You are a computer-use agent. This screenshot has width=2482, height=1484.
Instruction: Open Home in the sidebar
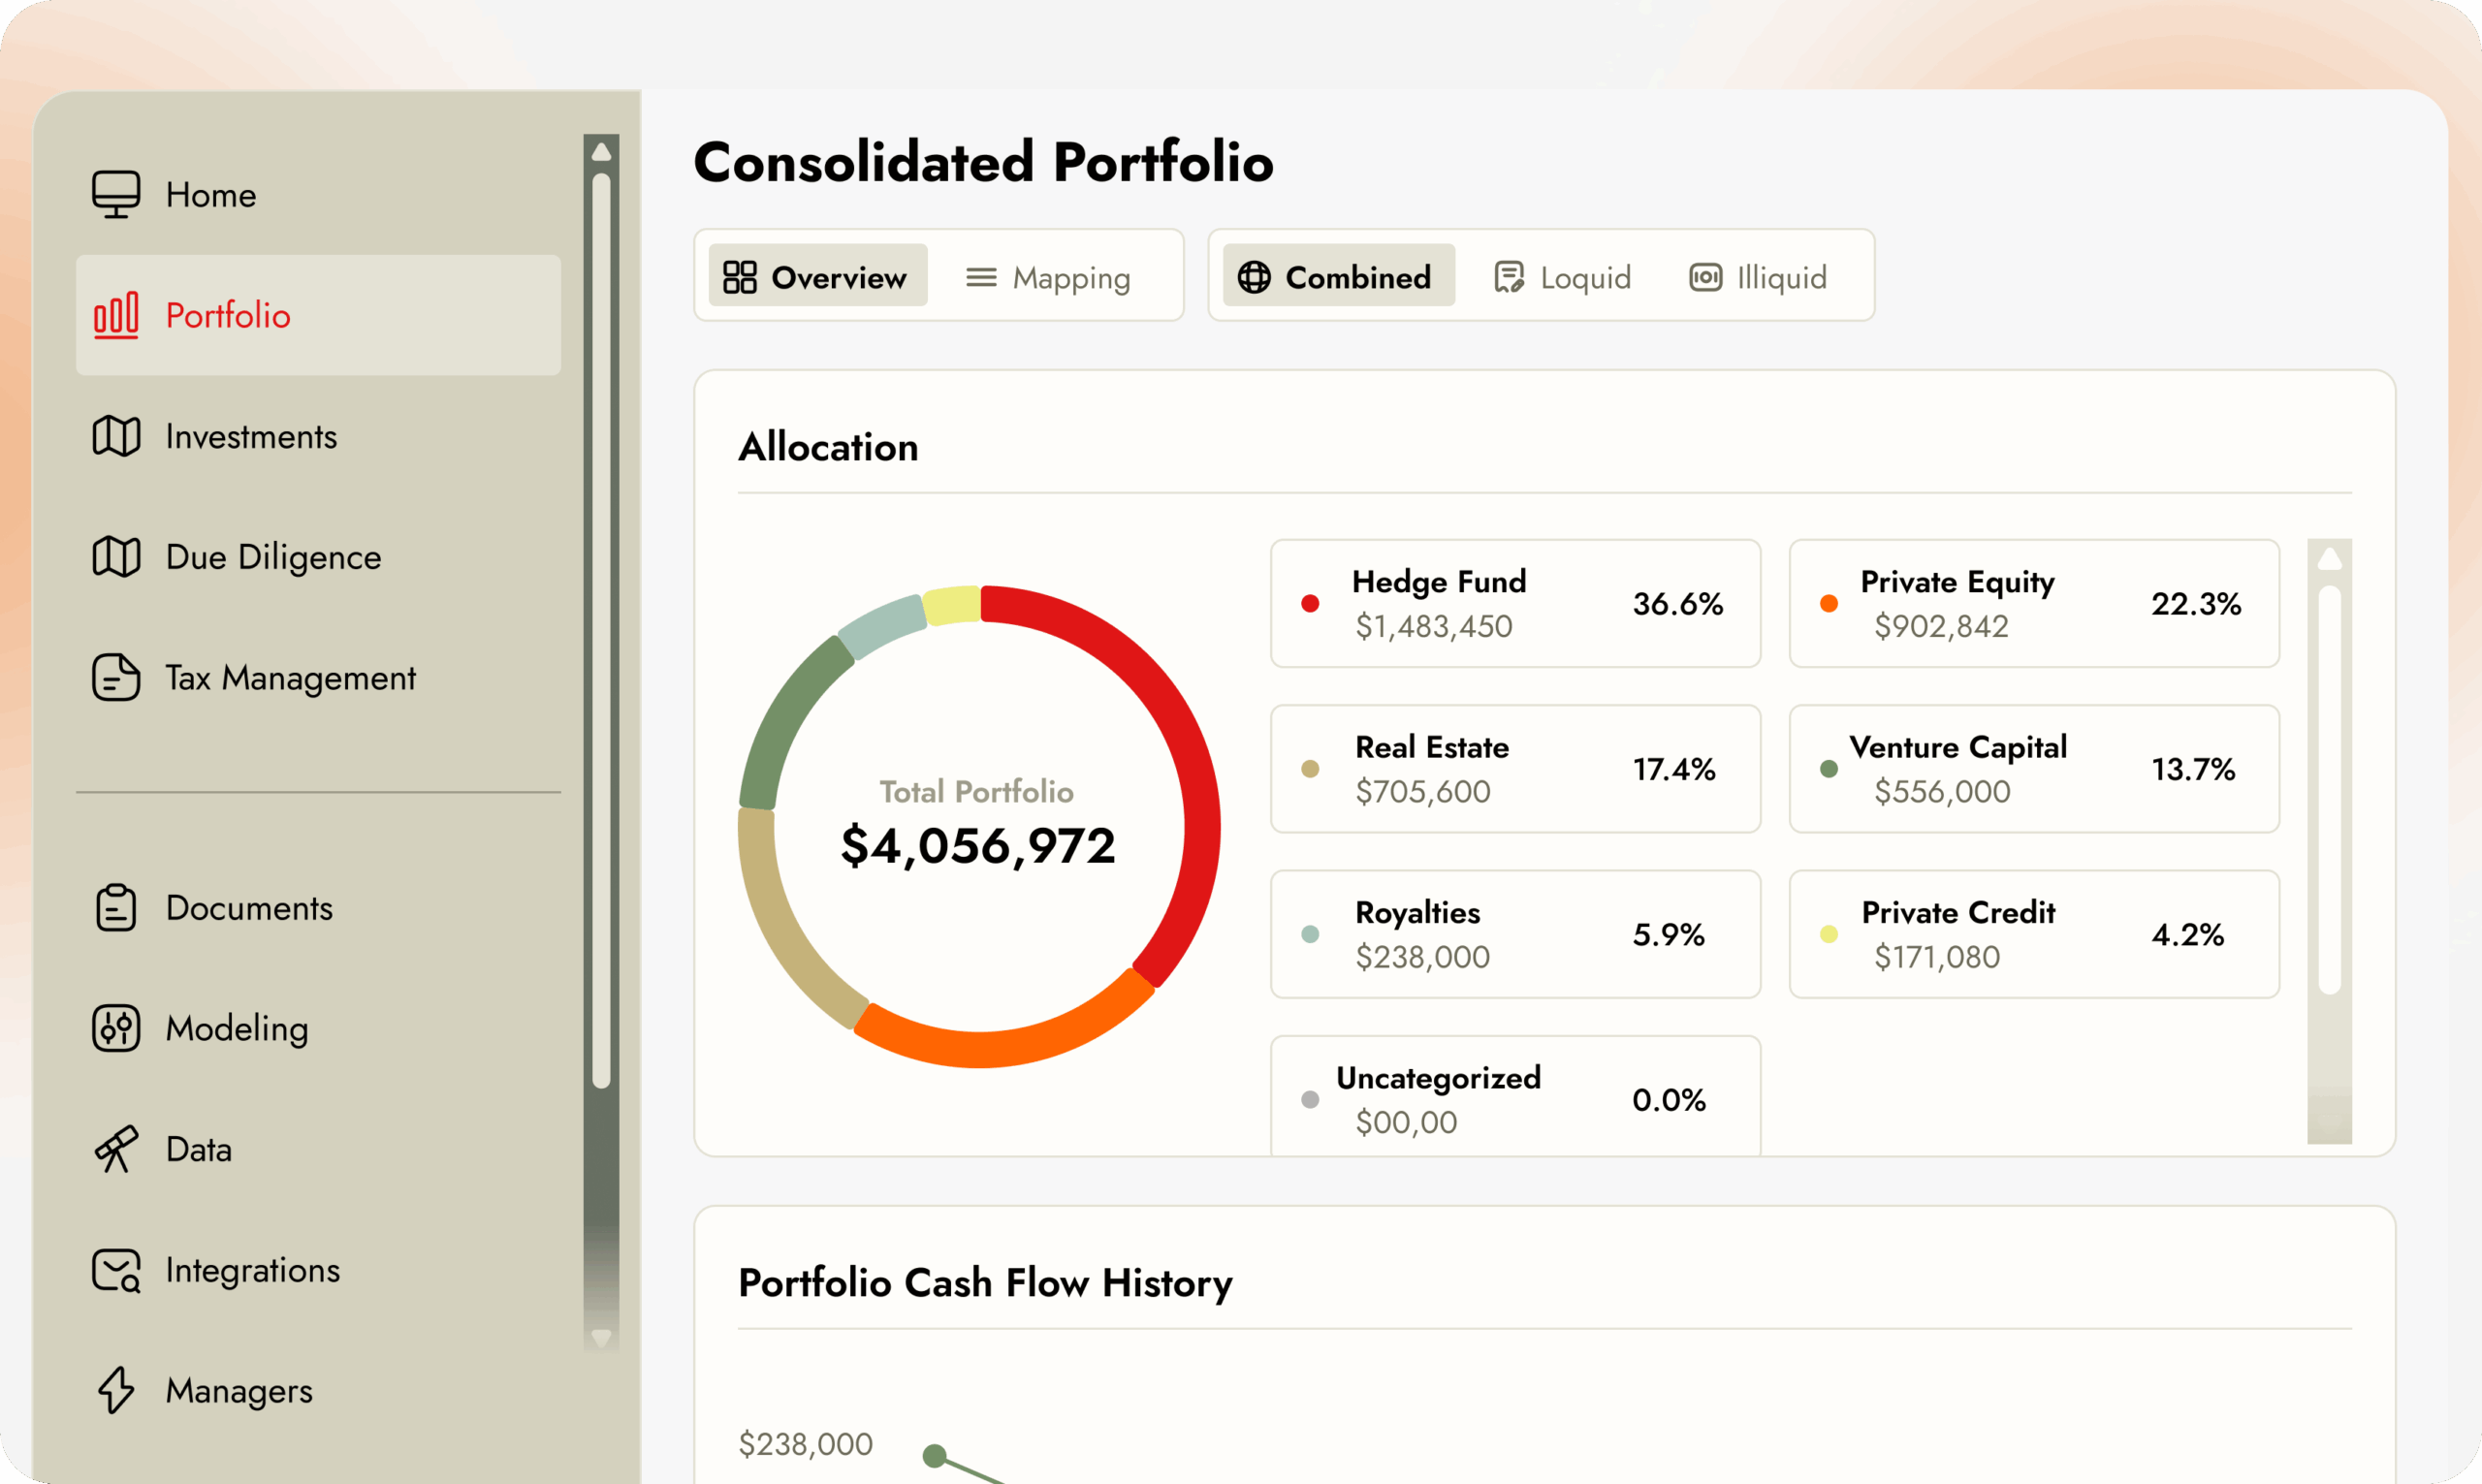pos(318,194)
